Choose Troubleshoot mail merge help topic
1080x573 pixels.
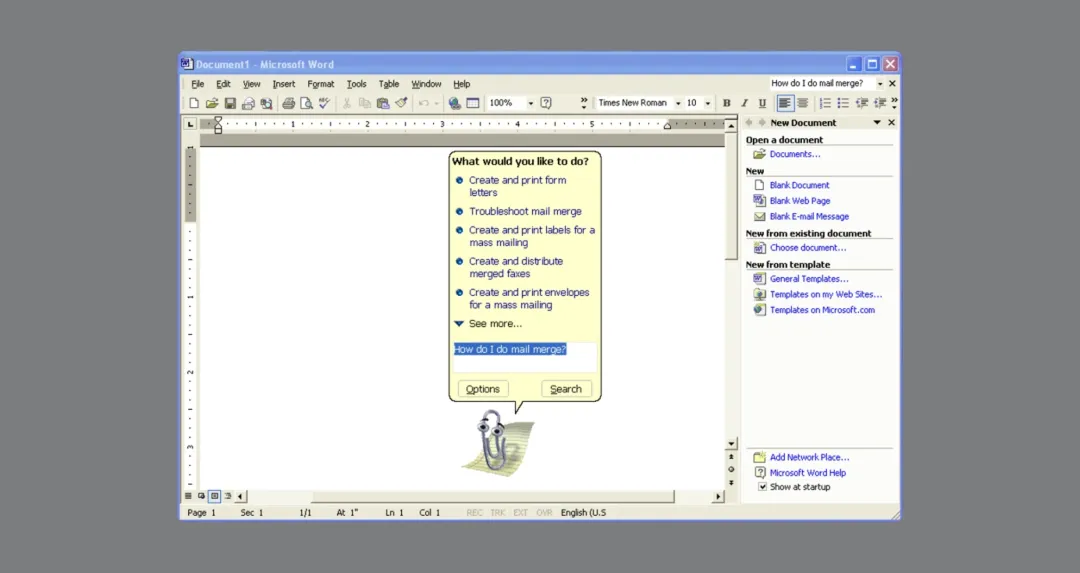(x=526, y=211)
